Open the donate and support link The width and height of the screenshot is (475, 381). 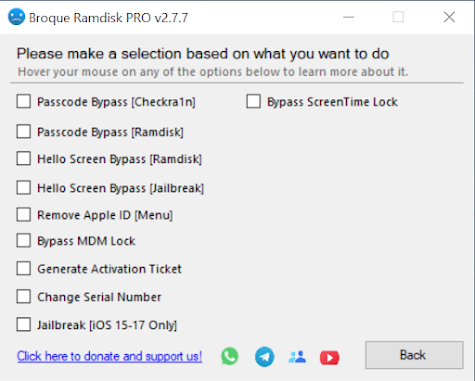coord(109,356)
